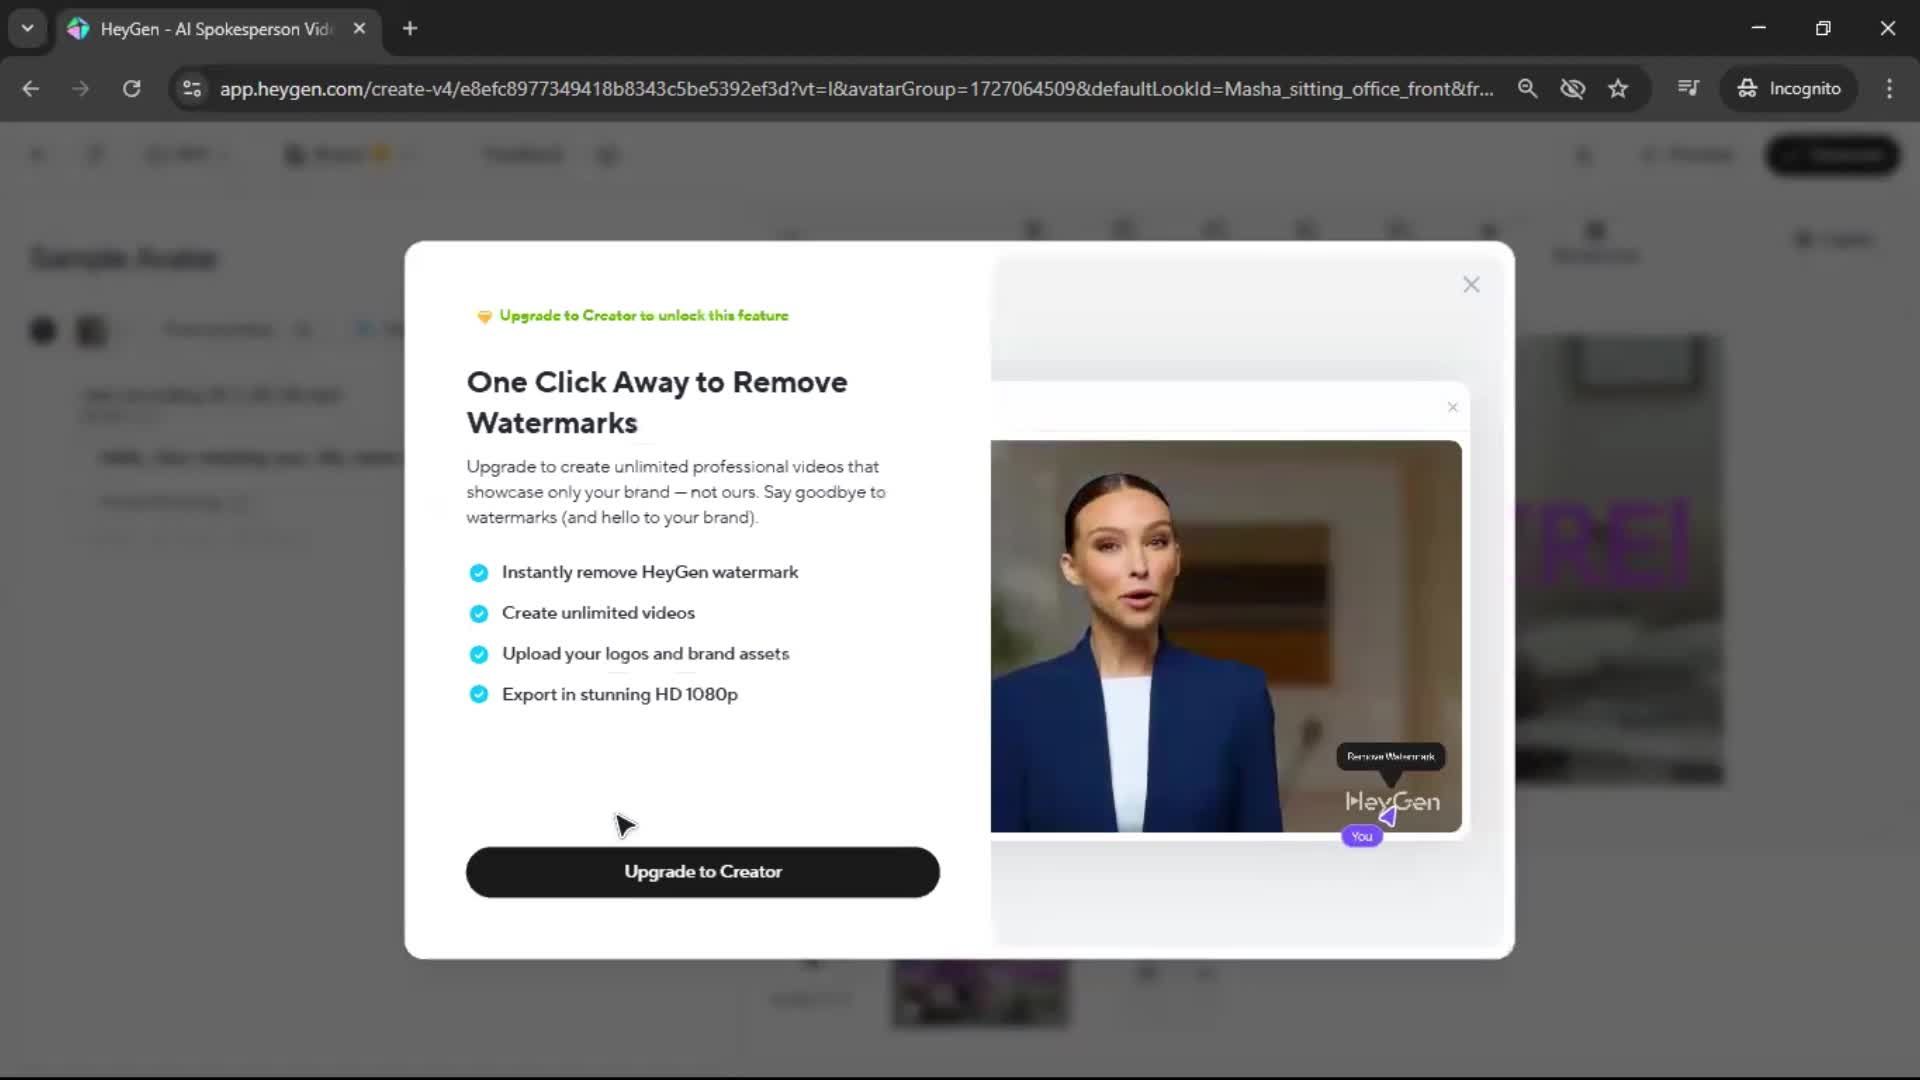Bookmark this page with star icon
The image size is (1920, 1080).
pyautogui.click(x=1618, y=88)
